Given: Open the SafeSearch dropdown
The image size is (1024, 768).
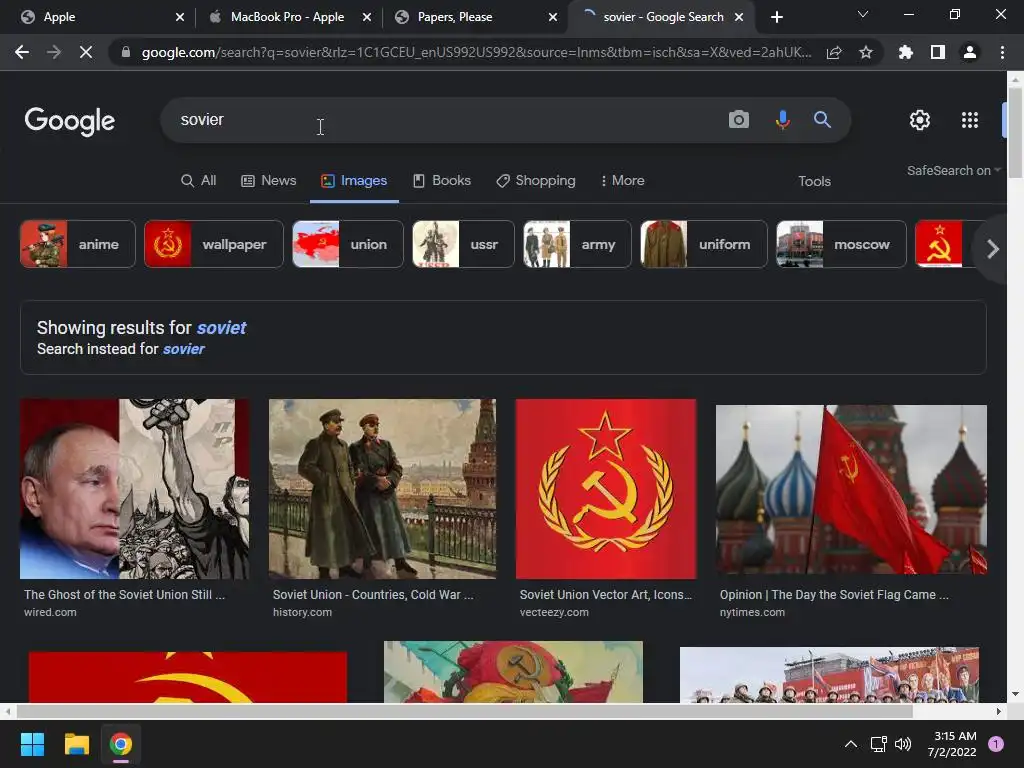Looking at the screenshot, I should pos(953,170).
